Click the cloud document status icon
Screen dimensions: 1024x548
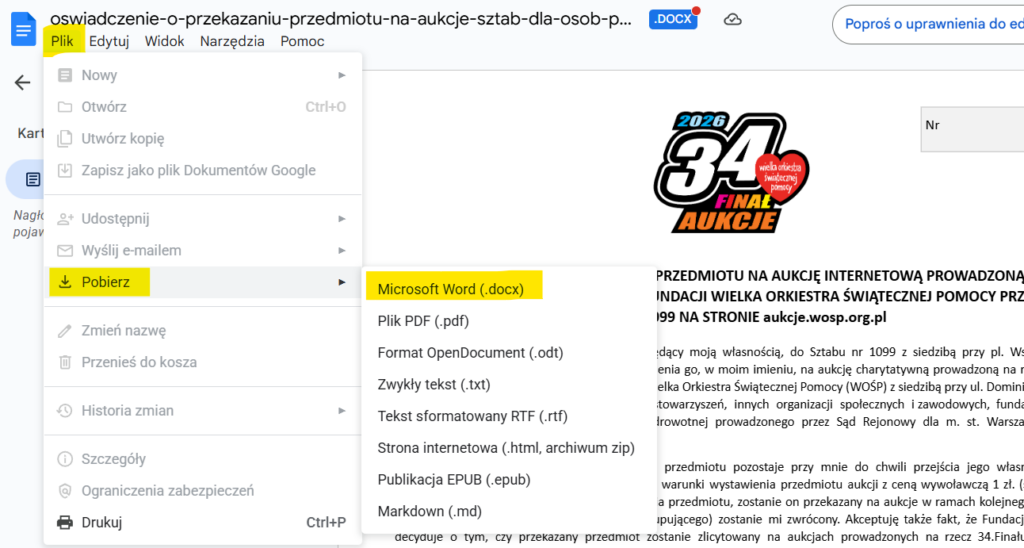coord(733,20)
